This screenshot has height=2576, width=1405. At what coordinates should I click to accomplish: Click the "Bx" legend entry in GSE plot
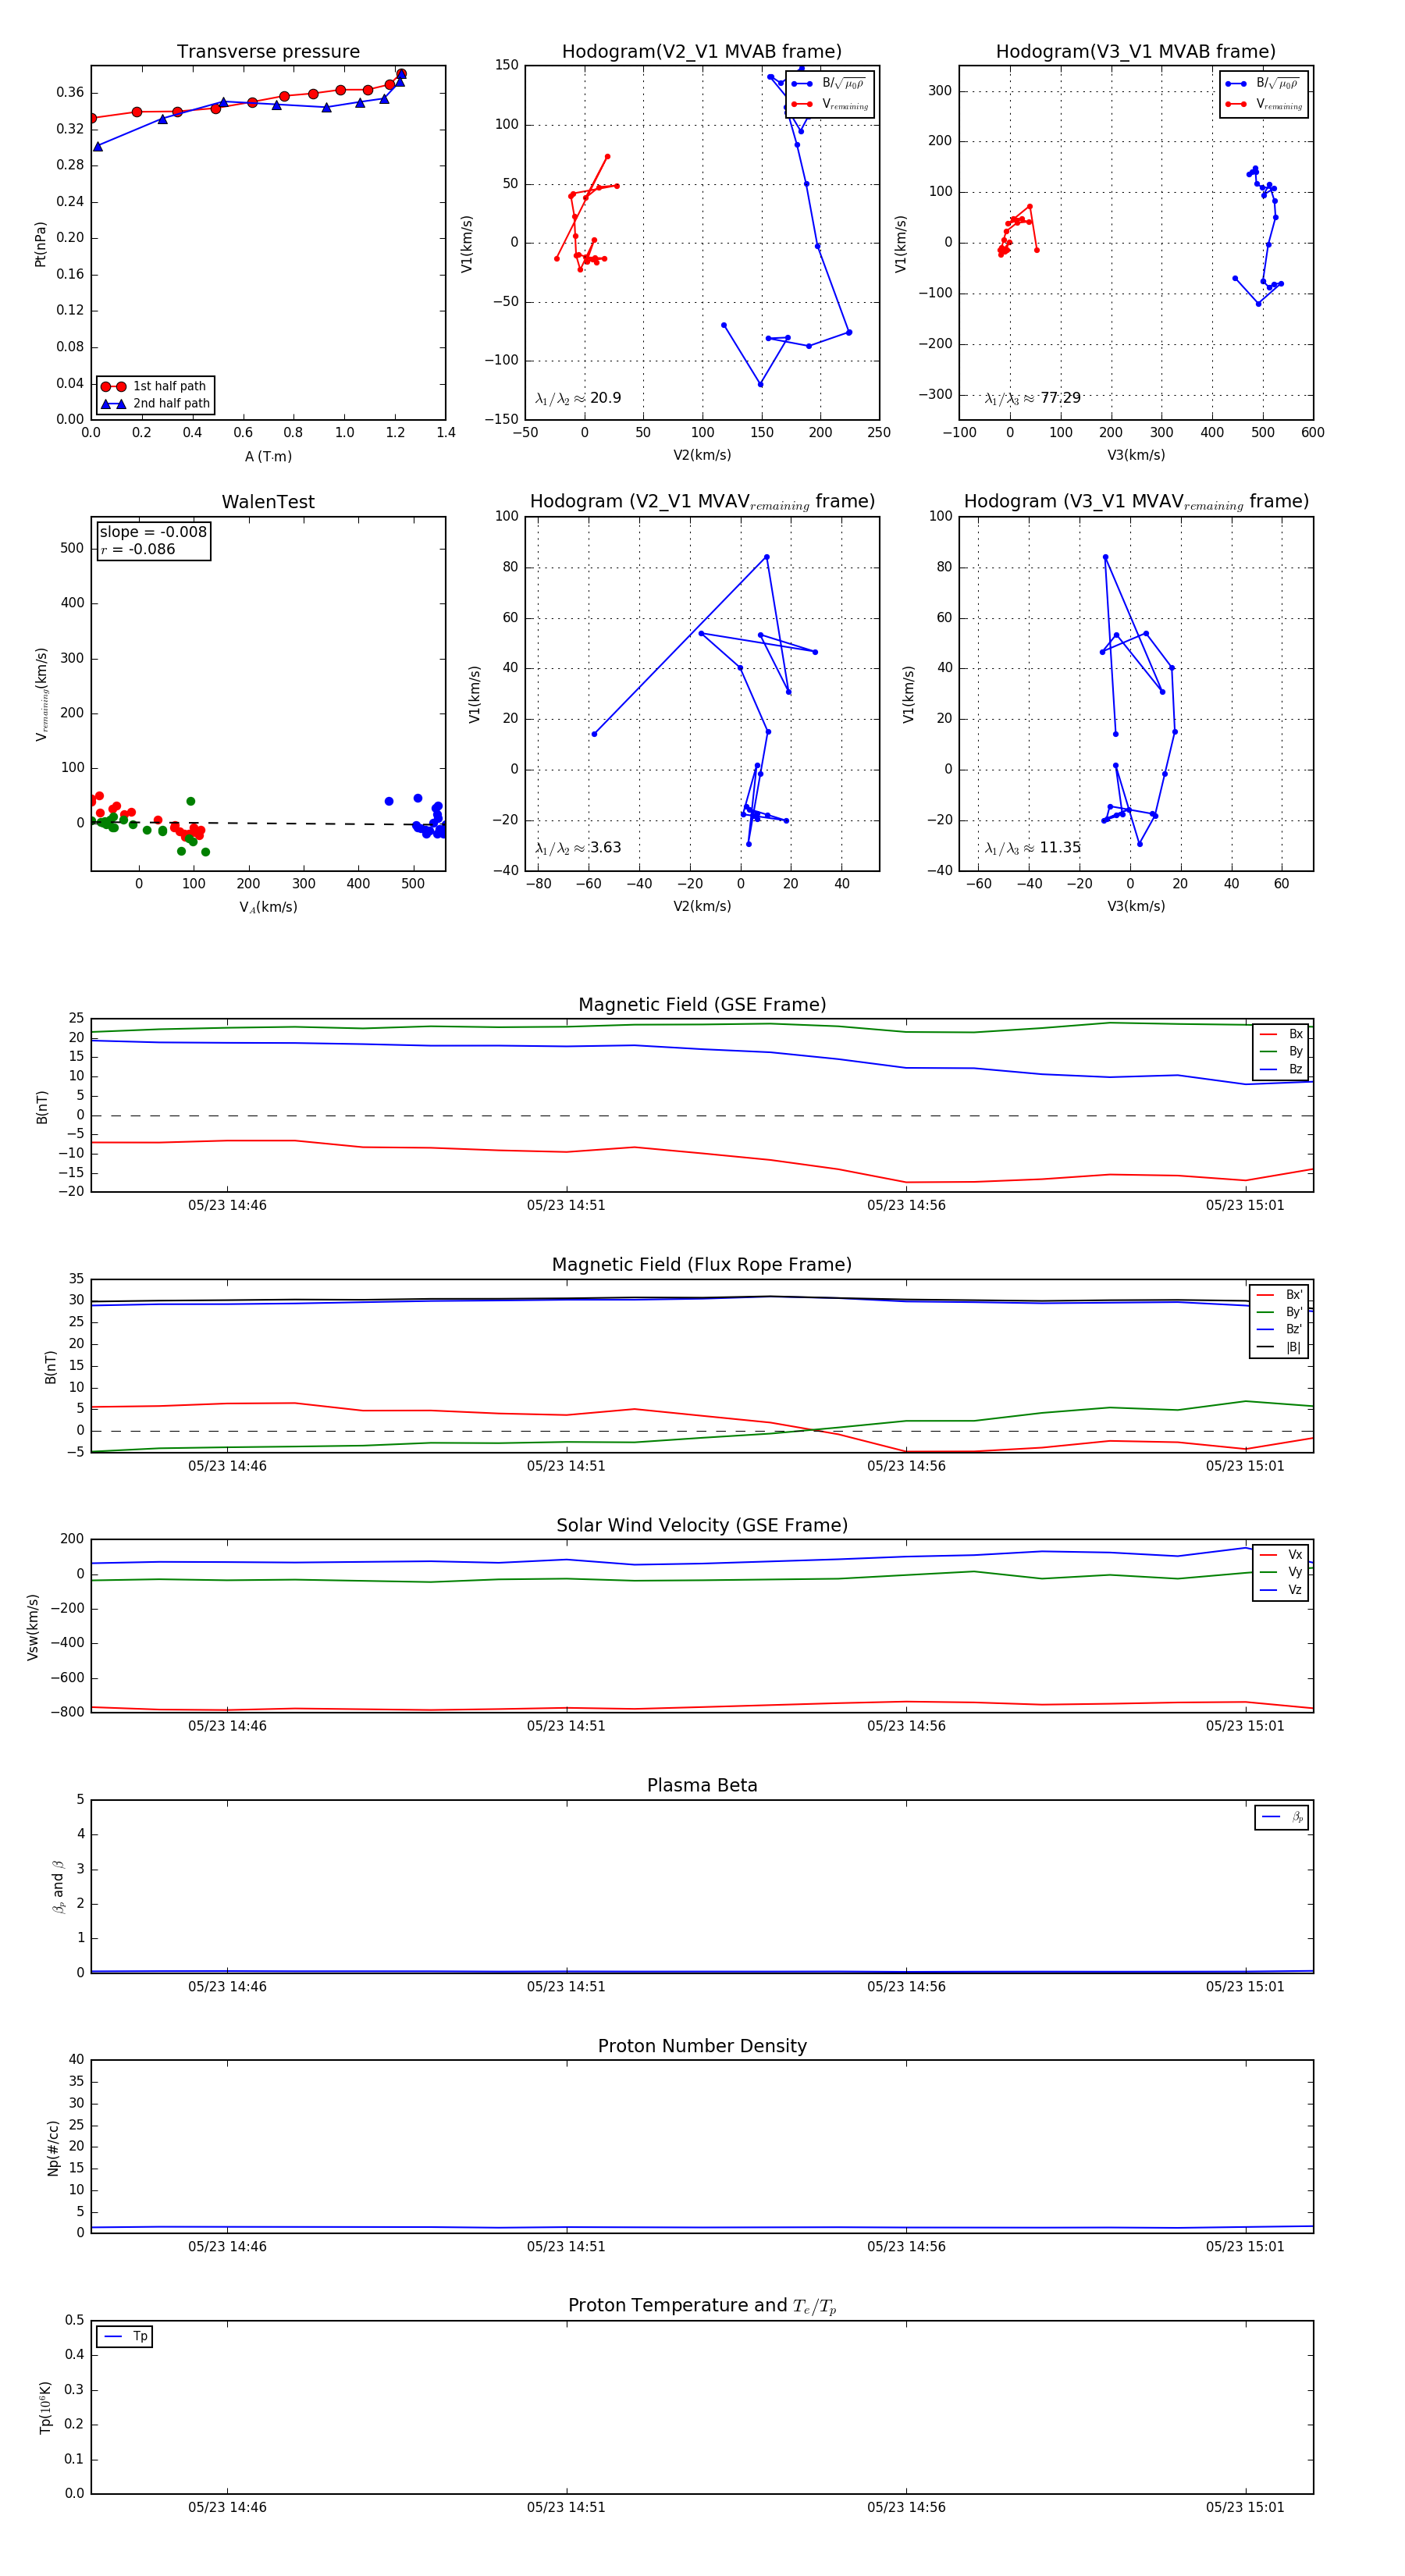tap(1281, 1034)
